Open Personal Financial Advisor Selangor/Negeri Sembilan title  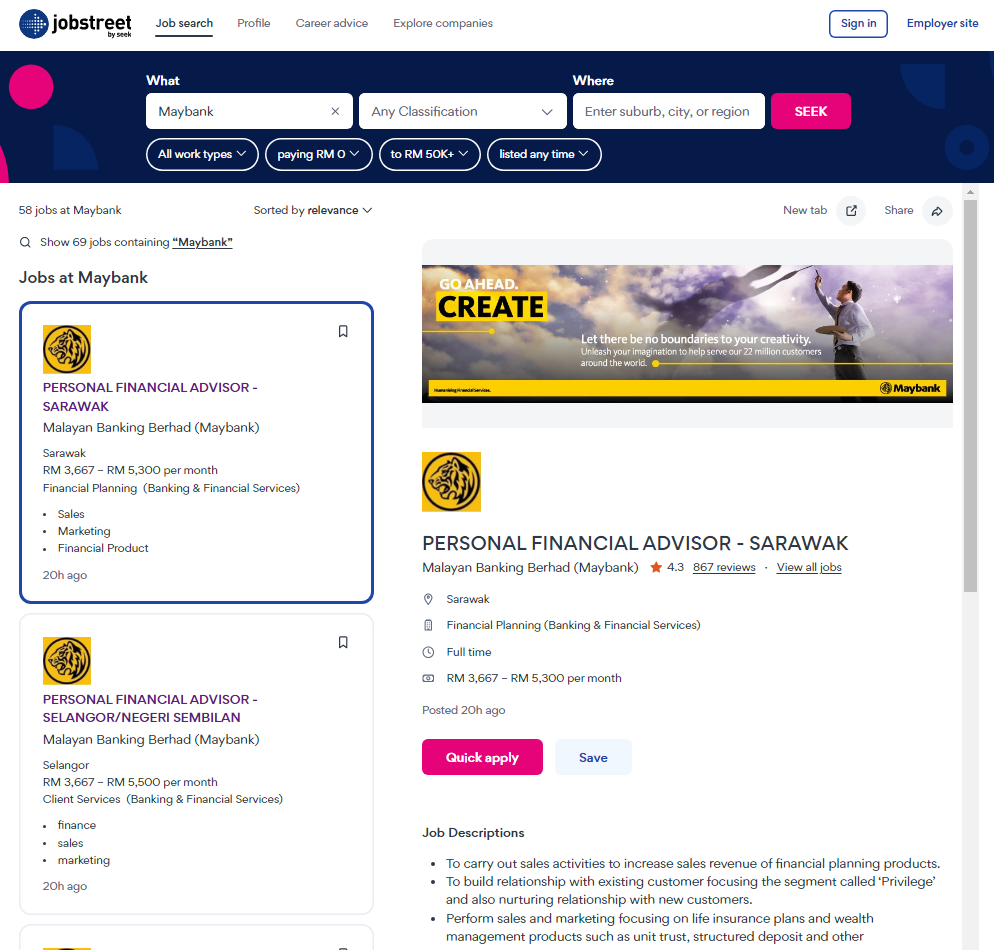pyautogui.click(x=150, y=709)
